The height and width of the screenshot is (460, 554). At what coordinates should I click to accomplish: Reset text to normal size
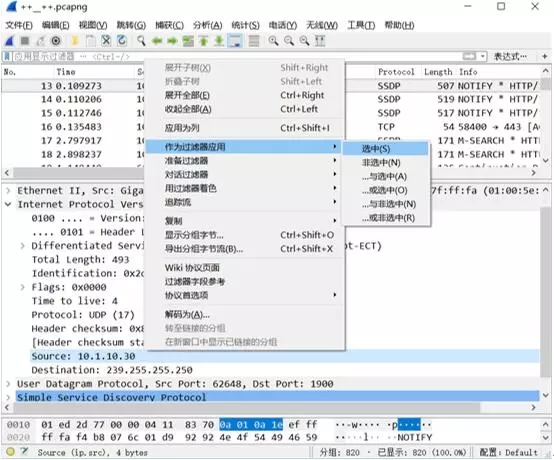[304, 41]
